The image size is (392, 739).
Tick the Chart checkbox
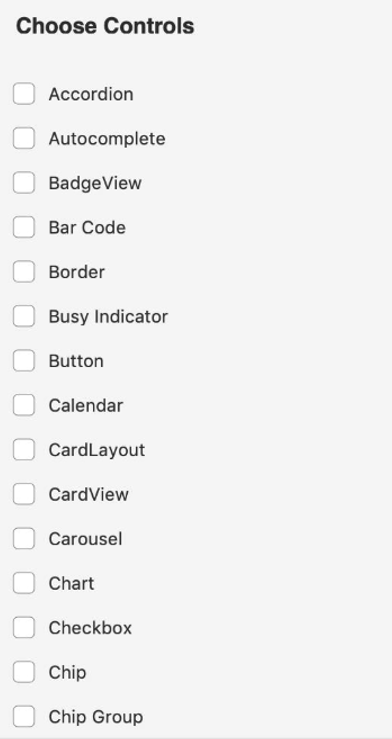pos(24,583)
